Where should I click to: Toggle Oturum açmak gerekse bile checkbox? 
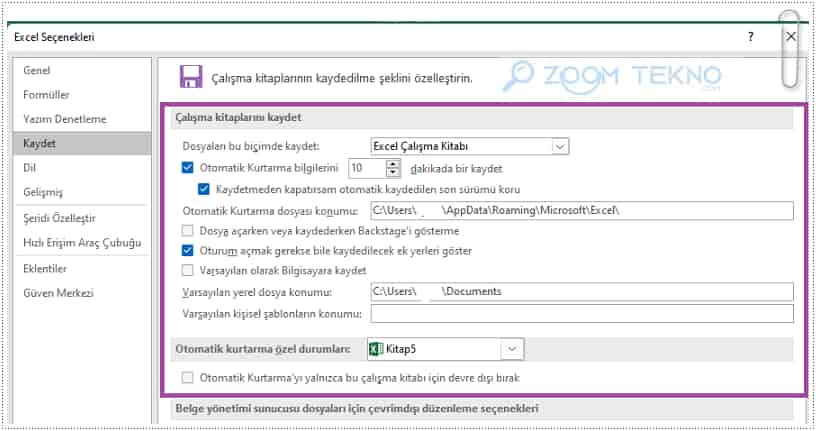point(187,250)
